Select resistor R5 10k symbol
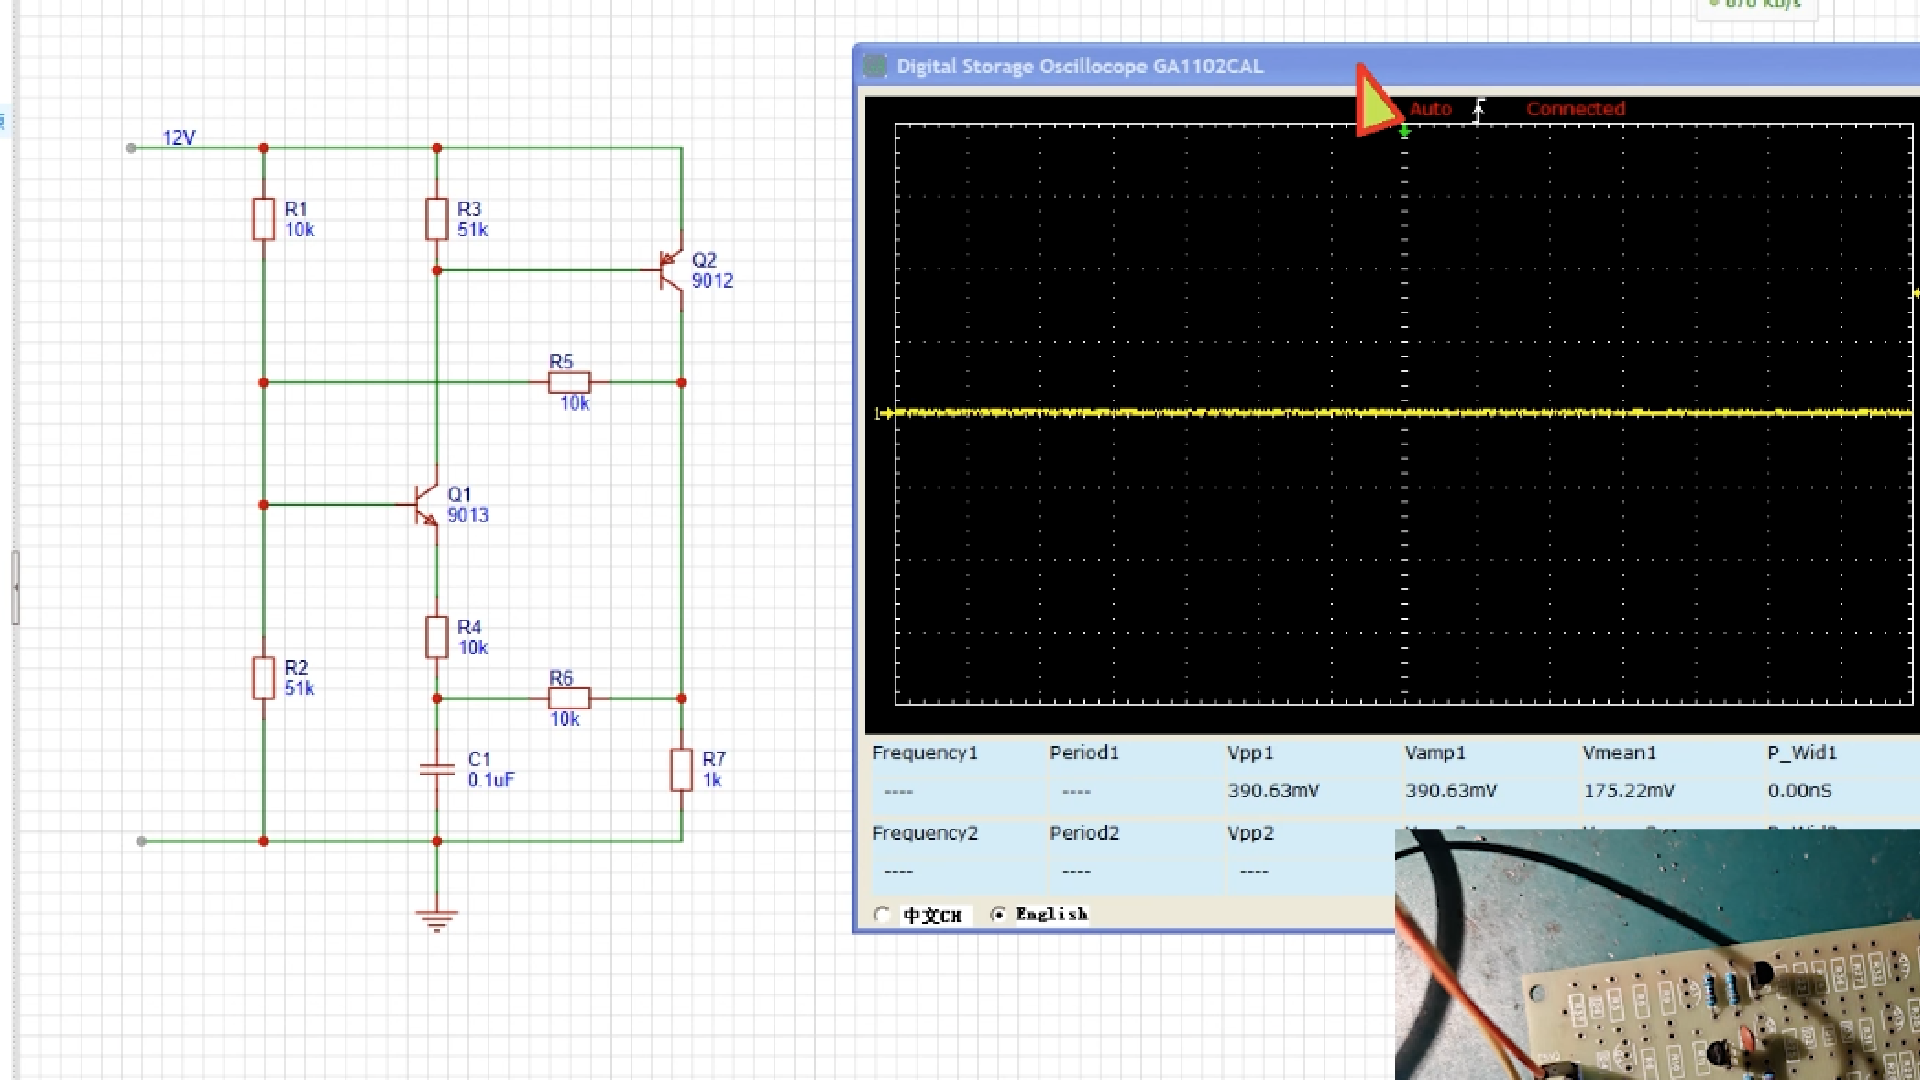1920x1080 pixels. tap(569, 382)
